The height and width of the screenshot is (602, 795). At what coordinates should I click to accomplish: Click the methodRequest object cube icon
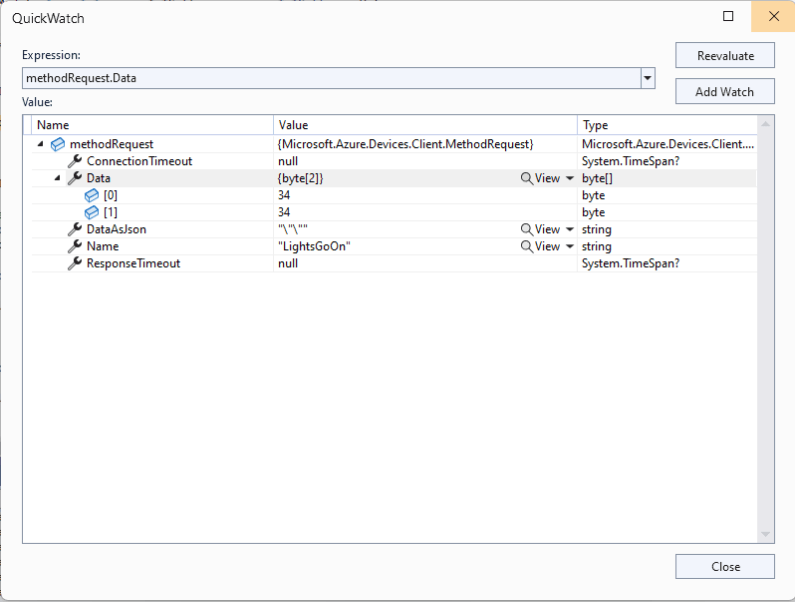point(58,145)
